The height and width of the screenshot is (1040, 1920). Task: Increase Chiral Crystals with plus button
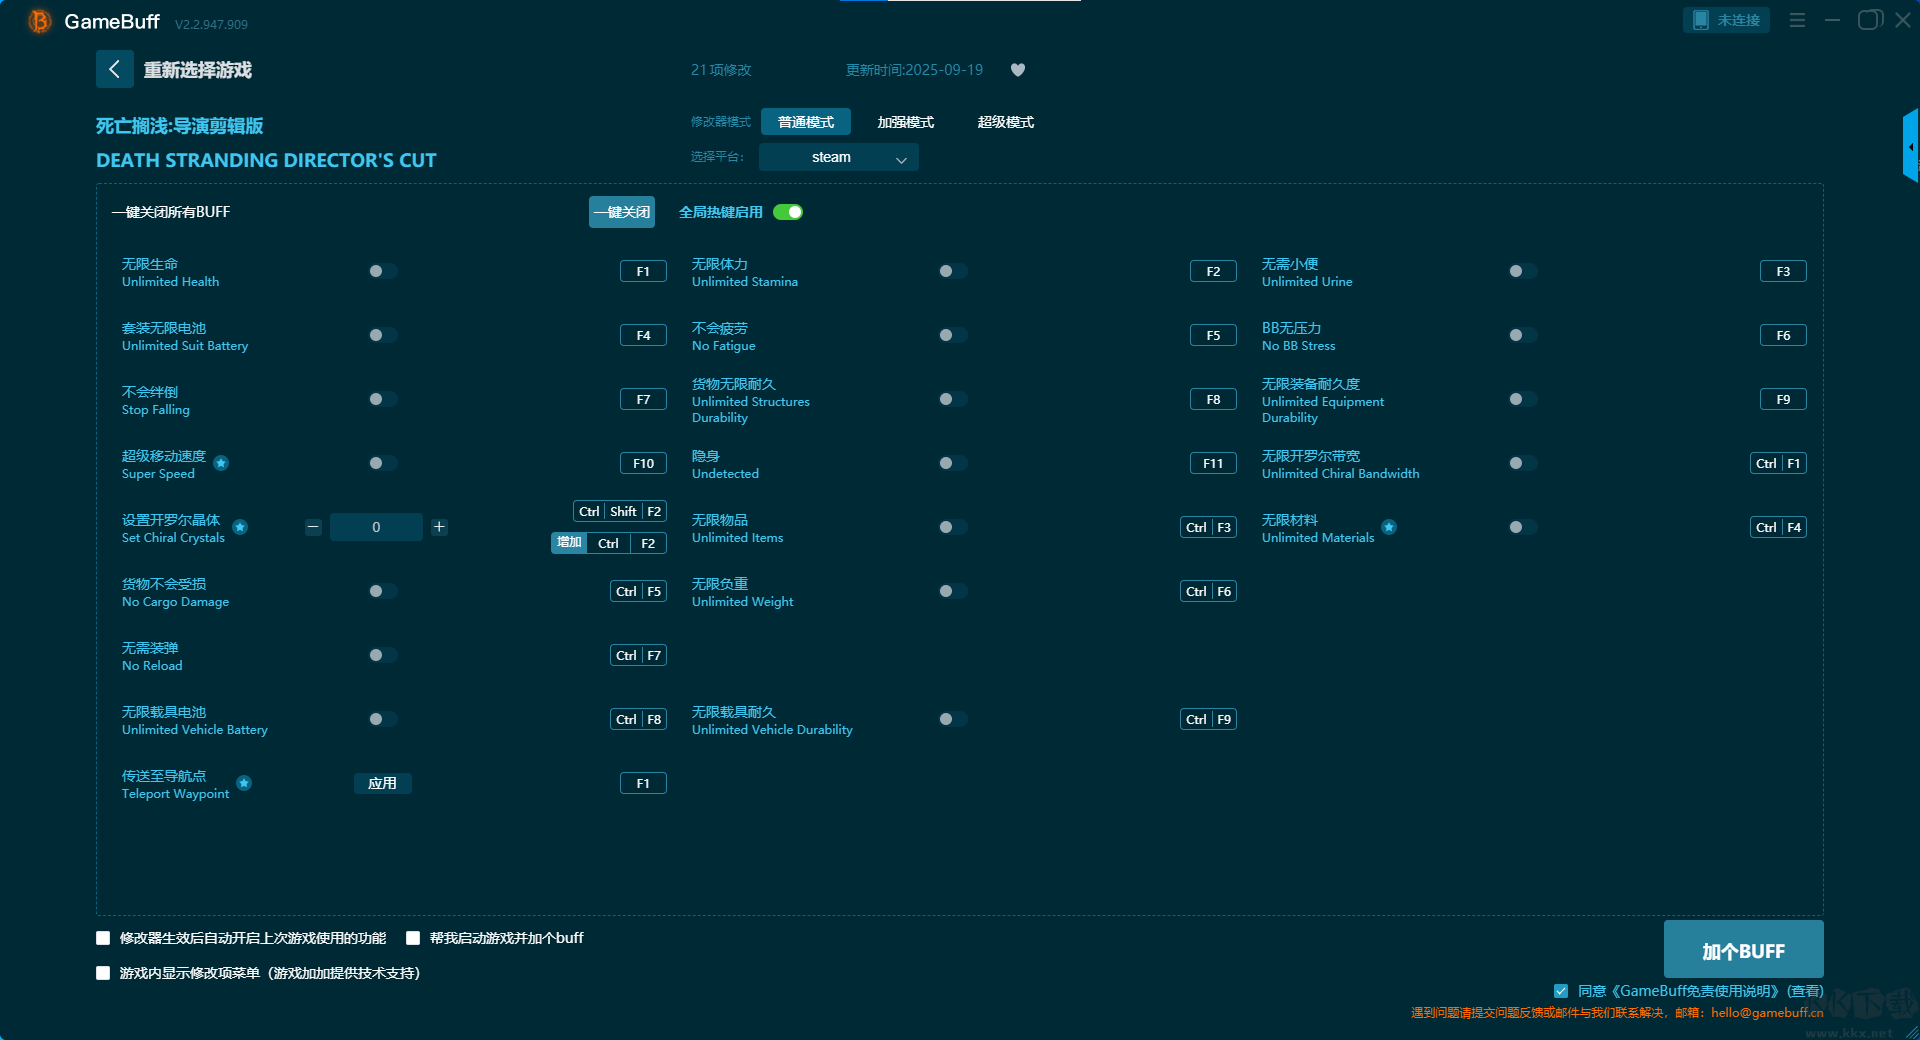(439, 527)
